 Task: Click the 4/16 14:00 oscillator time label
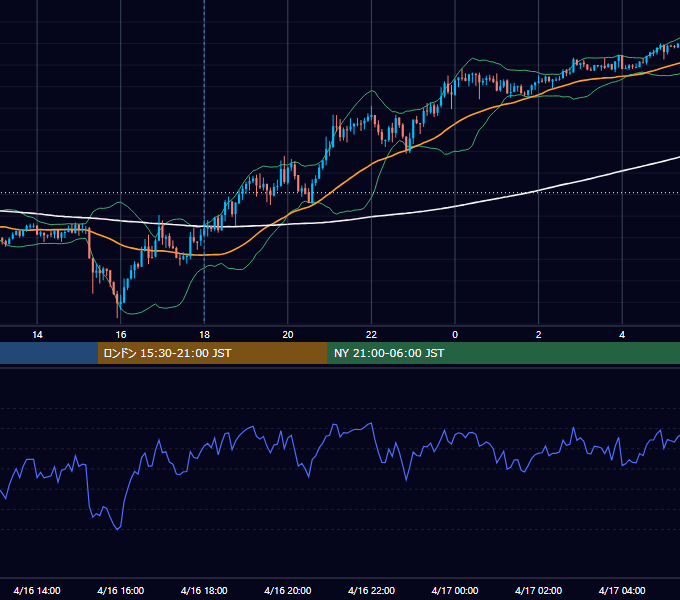tap(37, 590)
